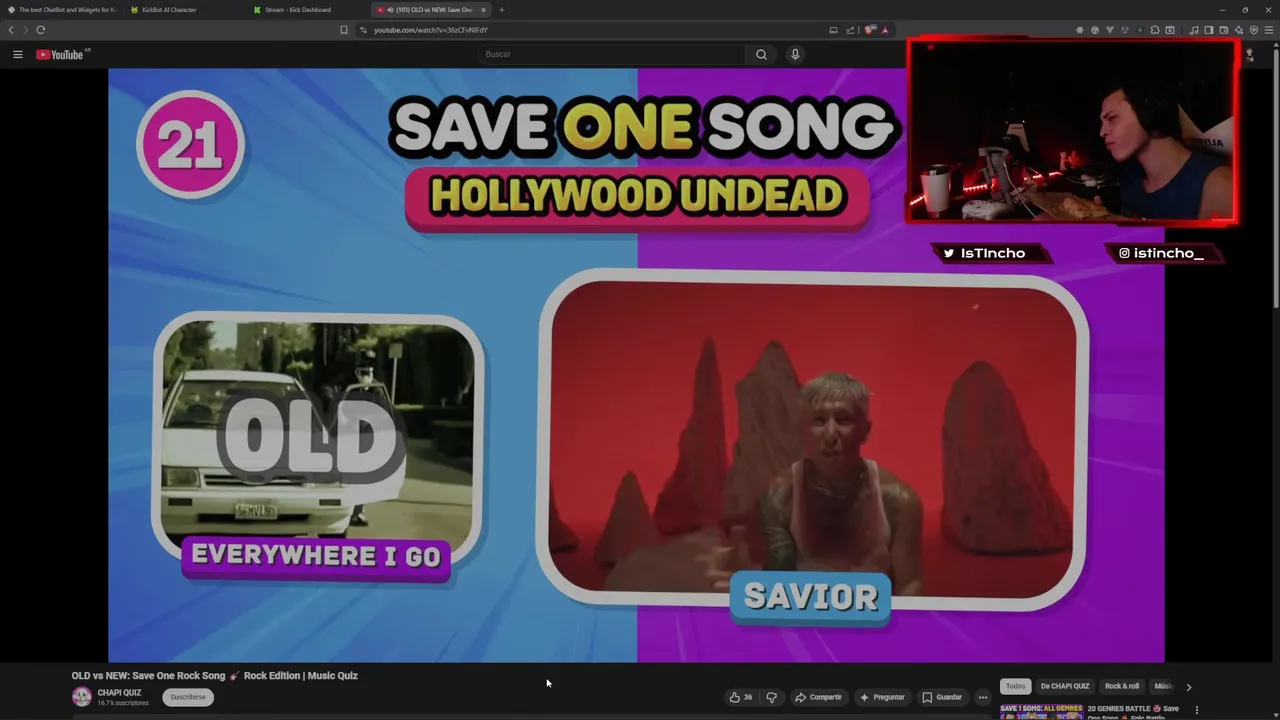Go back with the browser back arrow
Screen dimensions: 1280x720
click(x=11, y=30)
